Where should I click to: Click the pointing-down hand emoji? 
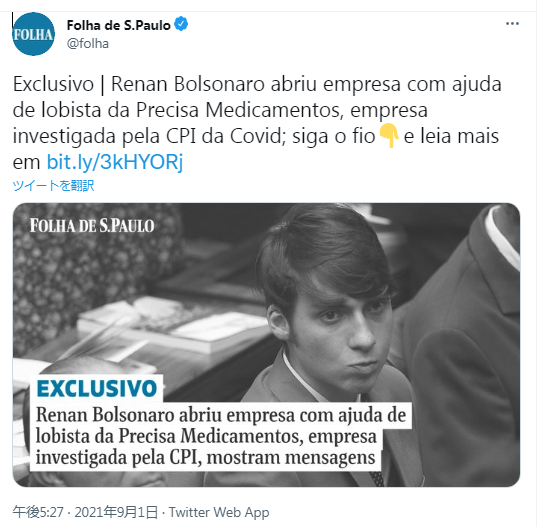(389, 136)
